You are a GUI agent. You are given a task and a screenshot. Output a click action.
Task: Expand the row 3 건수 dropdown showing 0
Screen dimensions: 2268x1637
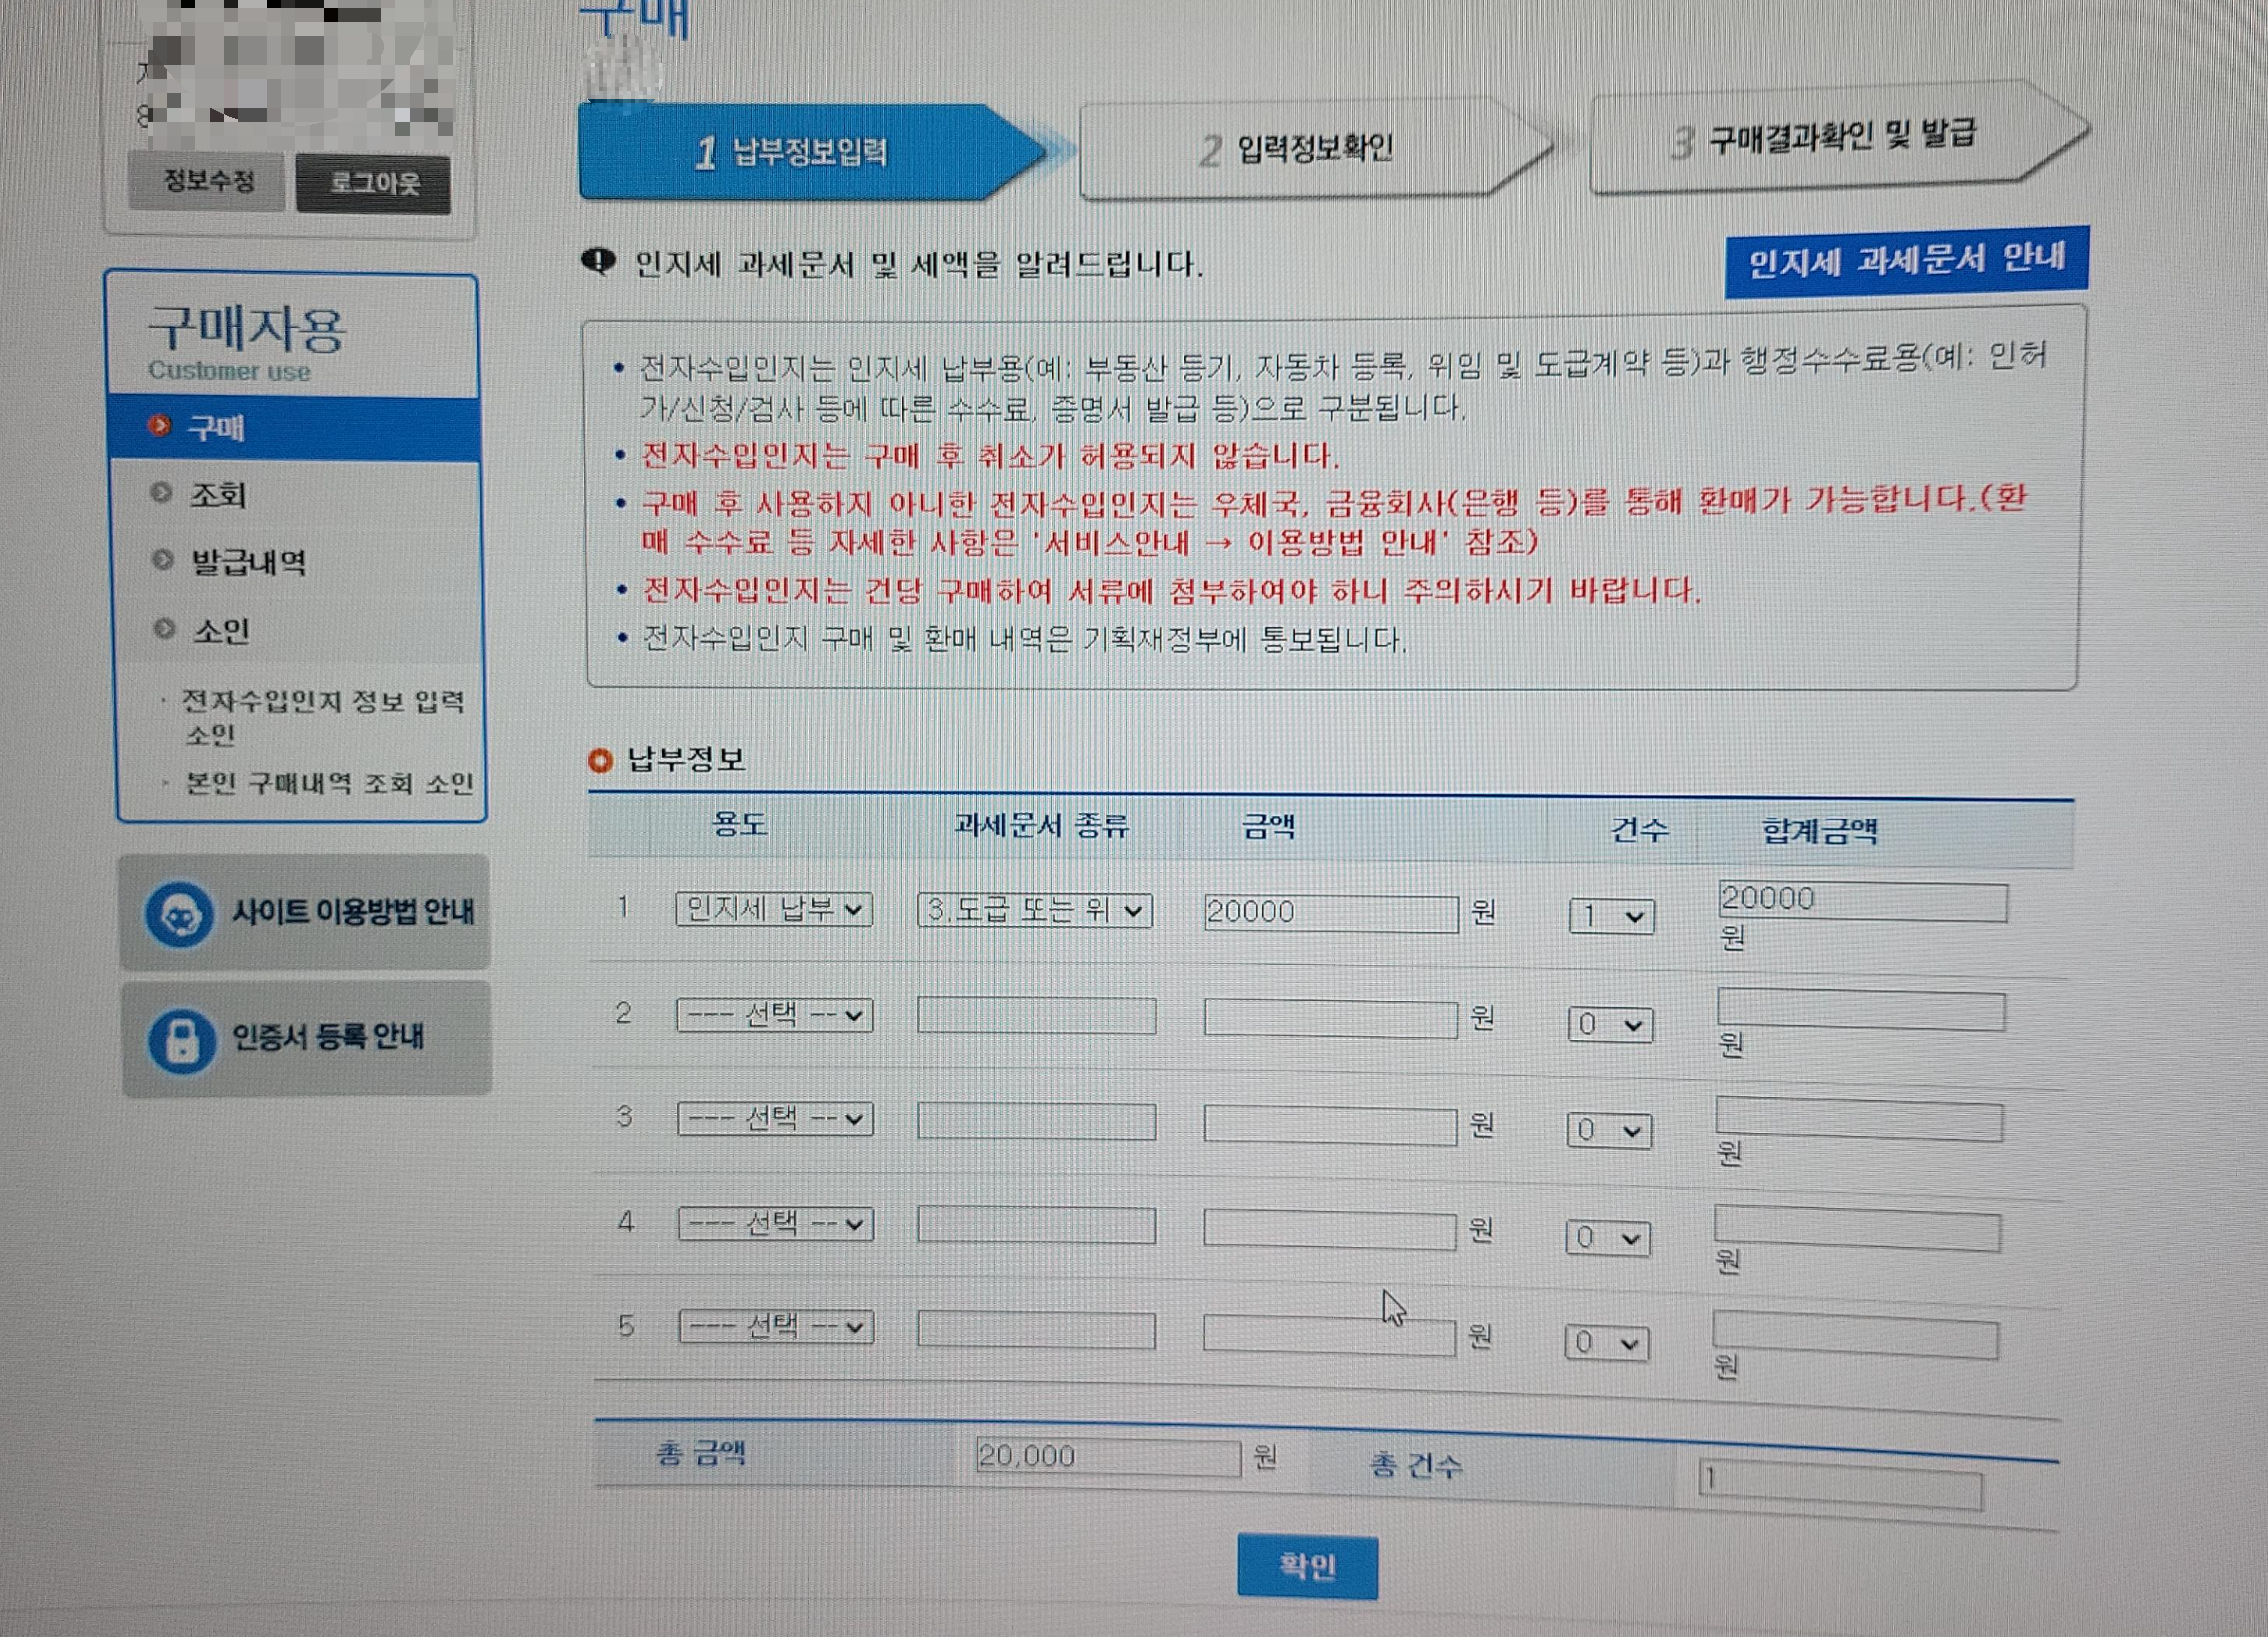pos(1608,1132)
